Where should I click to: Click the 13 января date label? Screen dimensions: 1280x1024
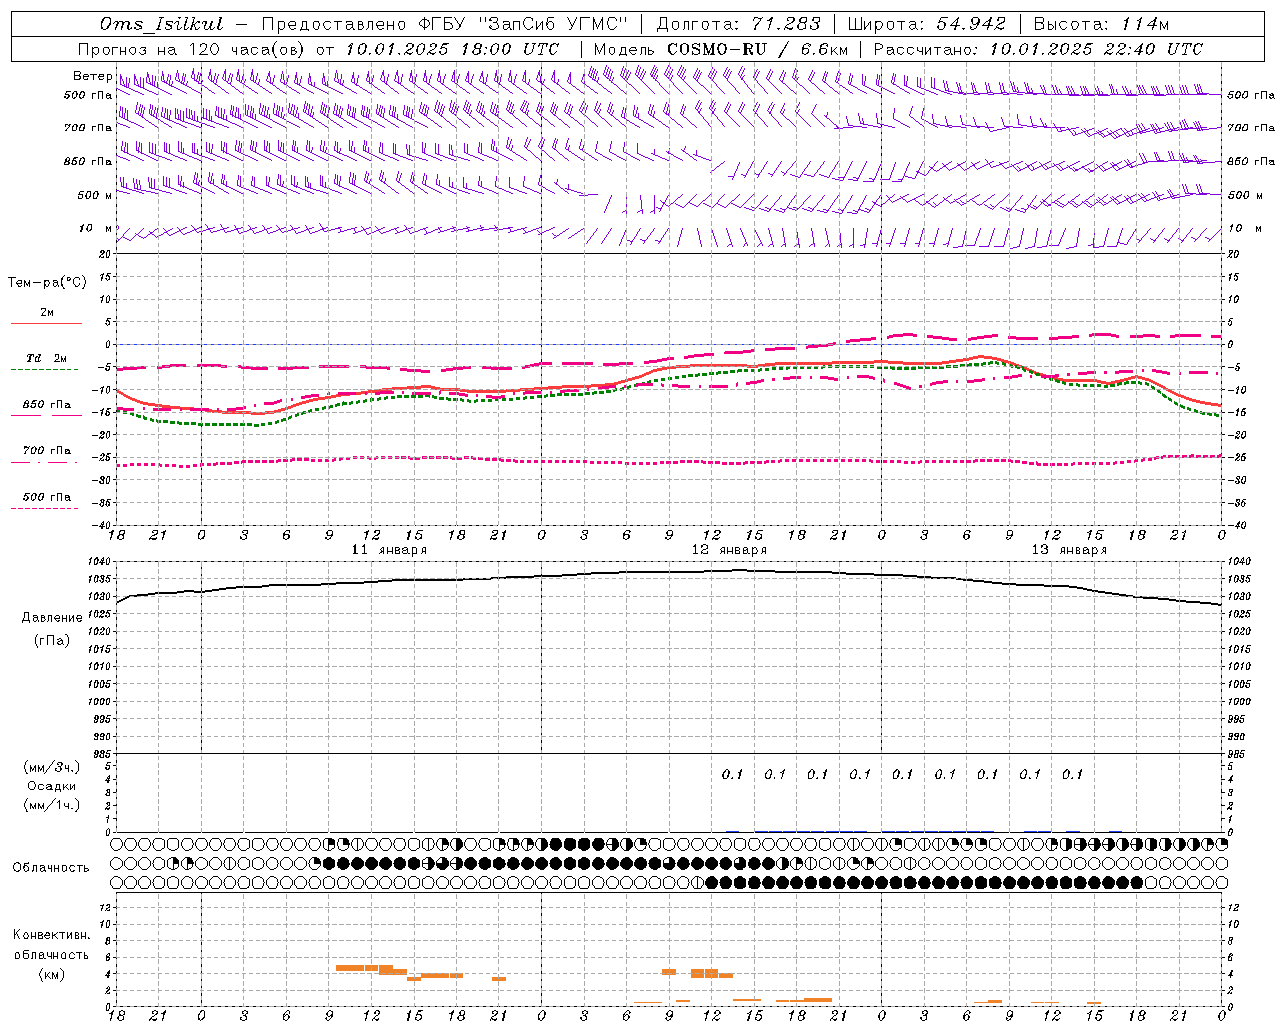point(1069,550)
